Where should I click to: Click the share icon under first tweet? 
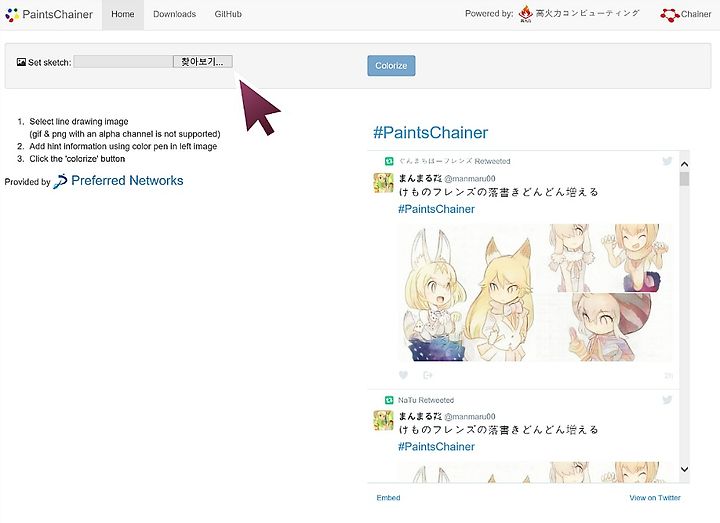[428, 375]
